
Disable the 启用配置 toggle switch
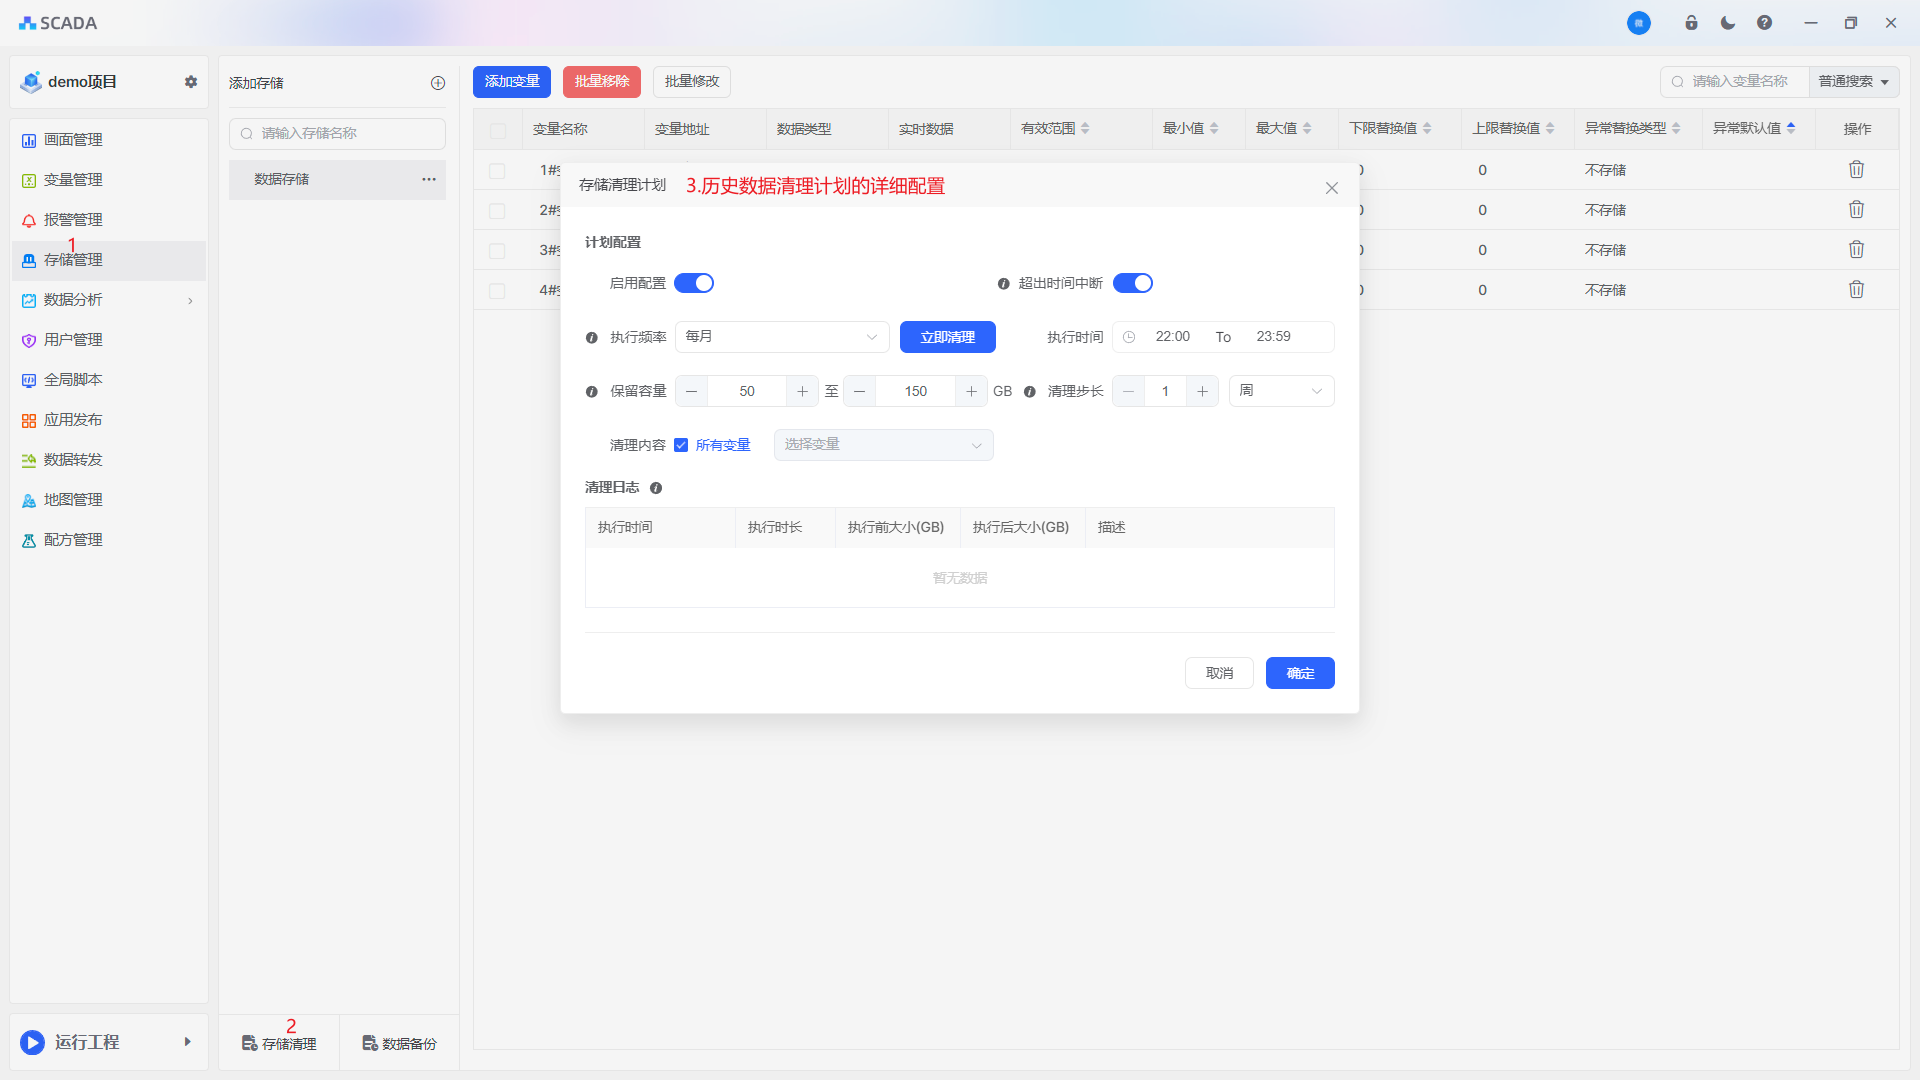[x=694, y=283]
